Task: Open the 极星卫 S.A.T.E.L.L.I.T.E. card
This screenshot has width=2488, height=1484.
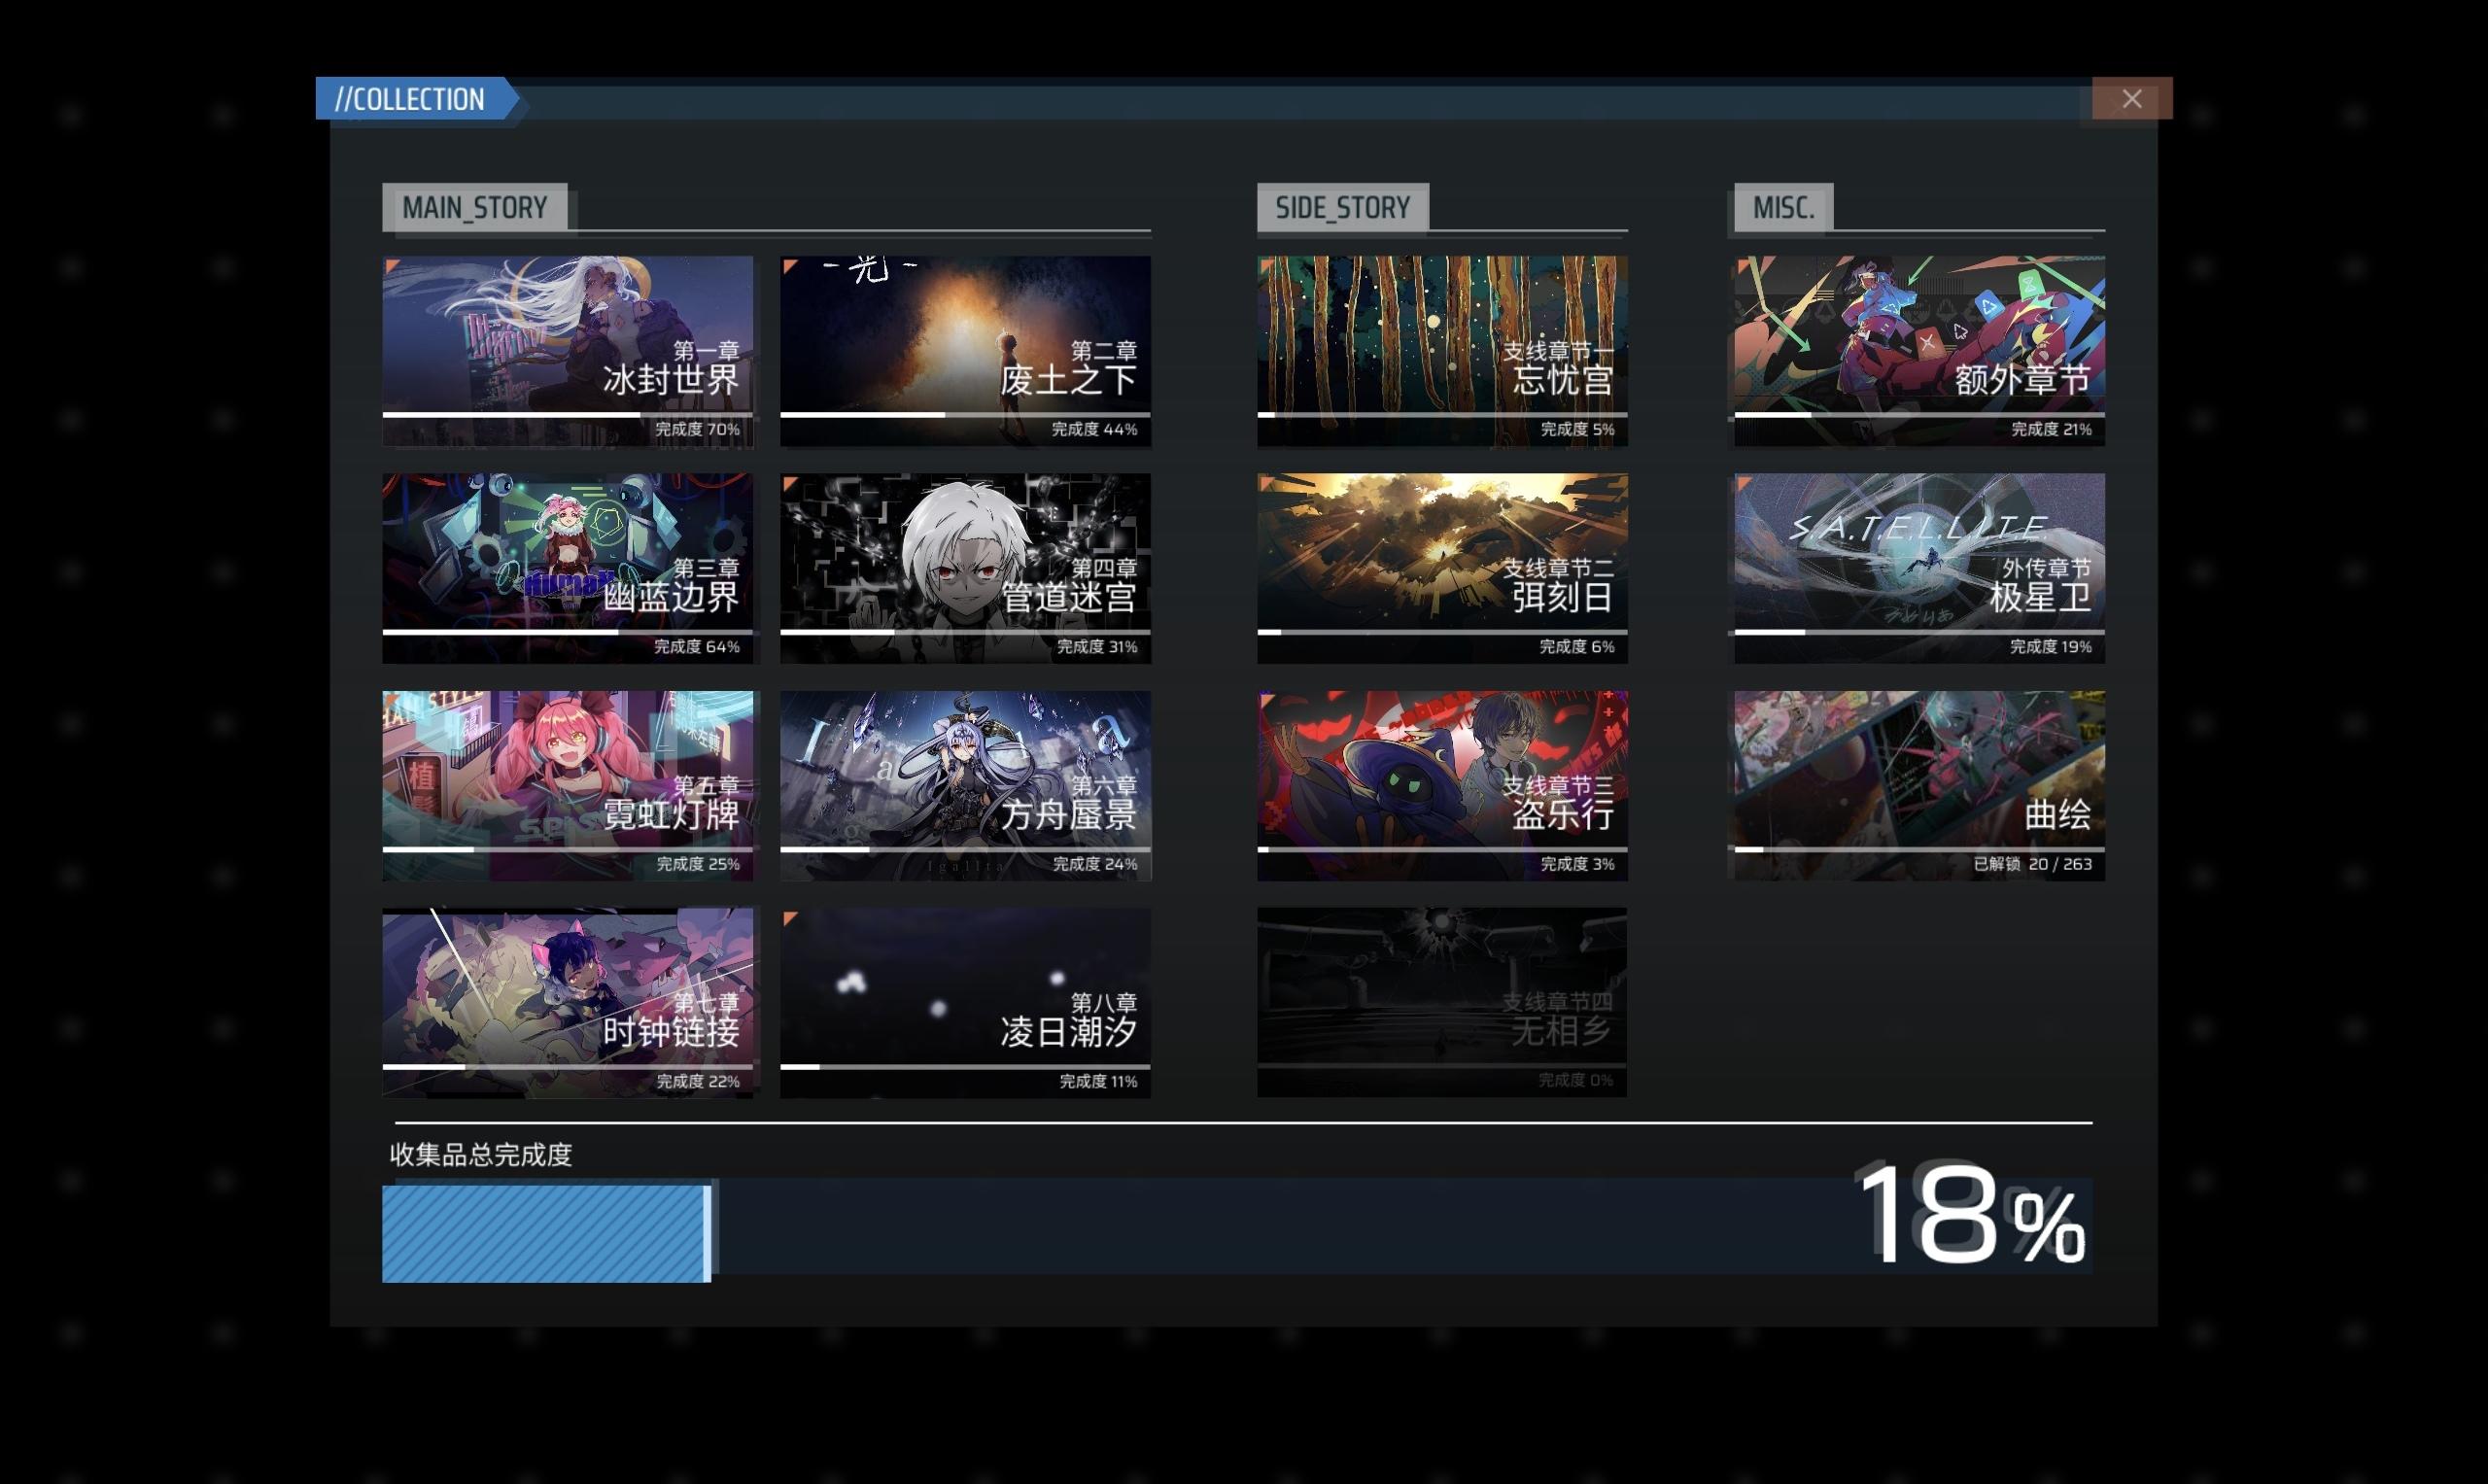Action: [1919, 568]
